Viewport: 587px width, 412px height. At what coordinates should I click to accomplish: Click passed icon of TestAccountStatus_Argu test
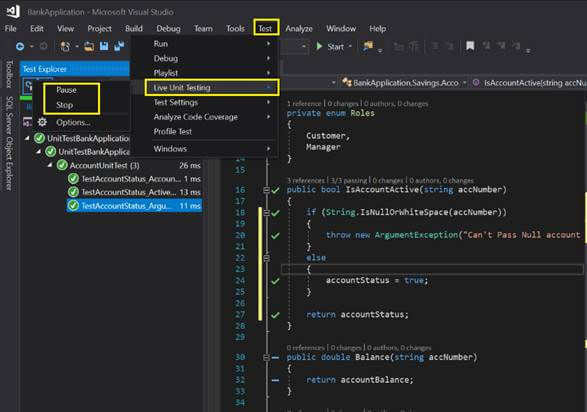73,205
